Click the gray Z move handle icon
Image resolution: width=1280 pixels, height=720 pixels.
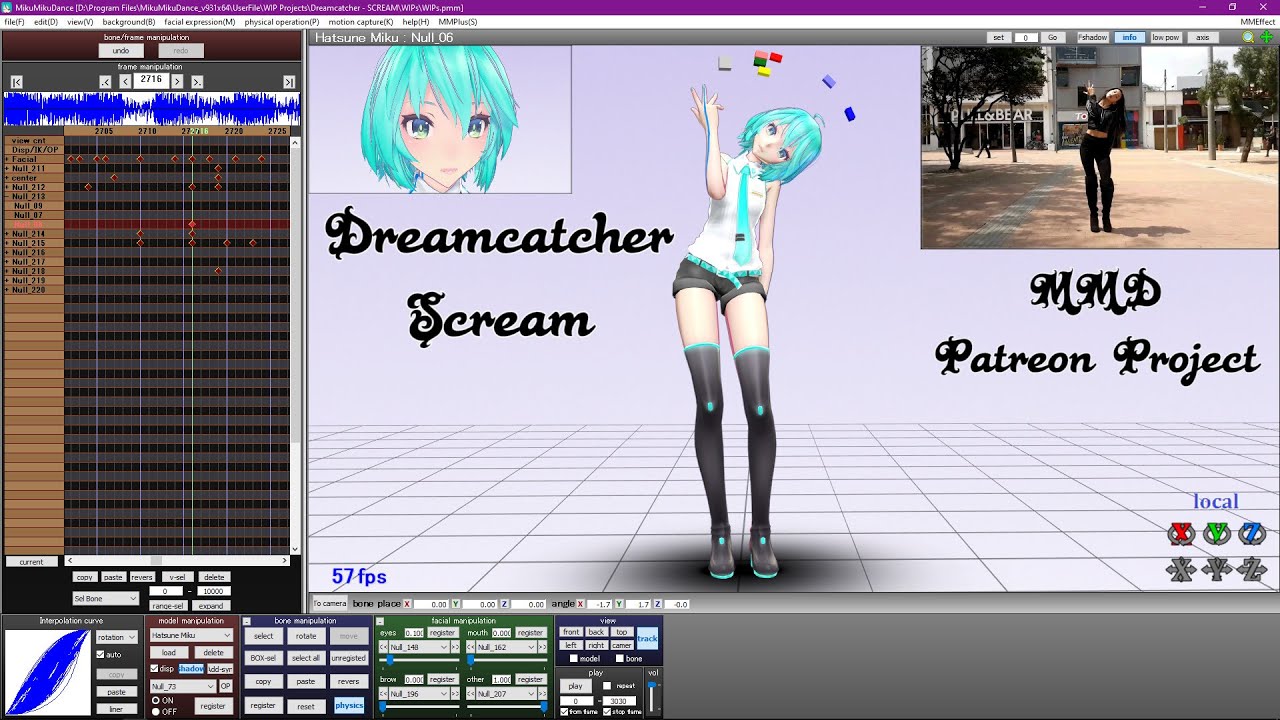pyautogui.click(x=1252, y=570)
